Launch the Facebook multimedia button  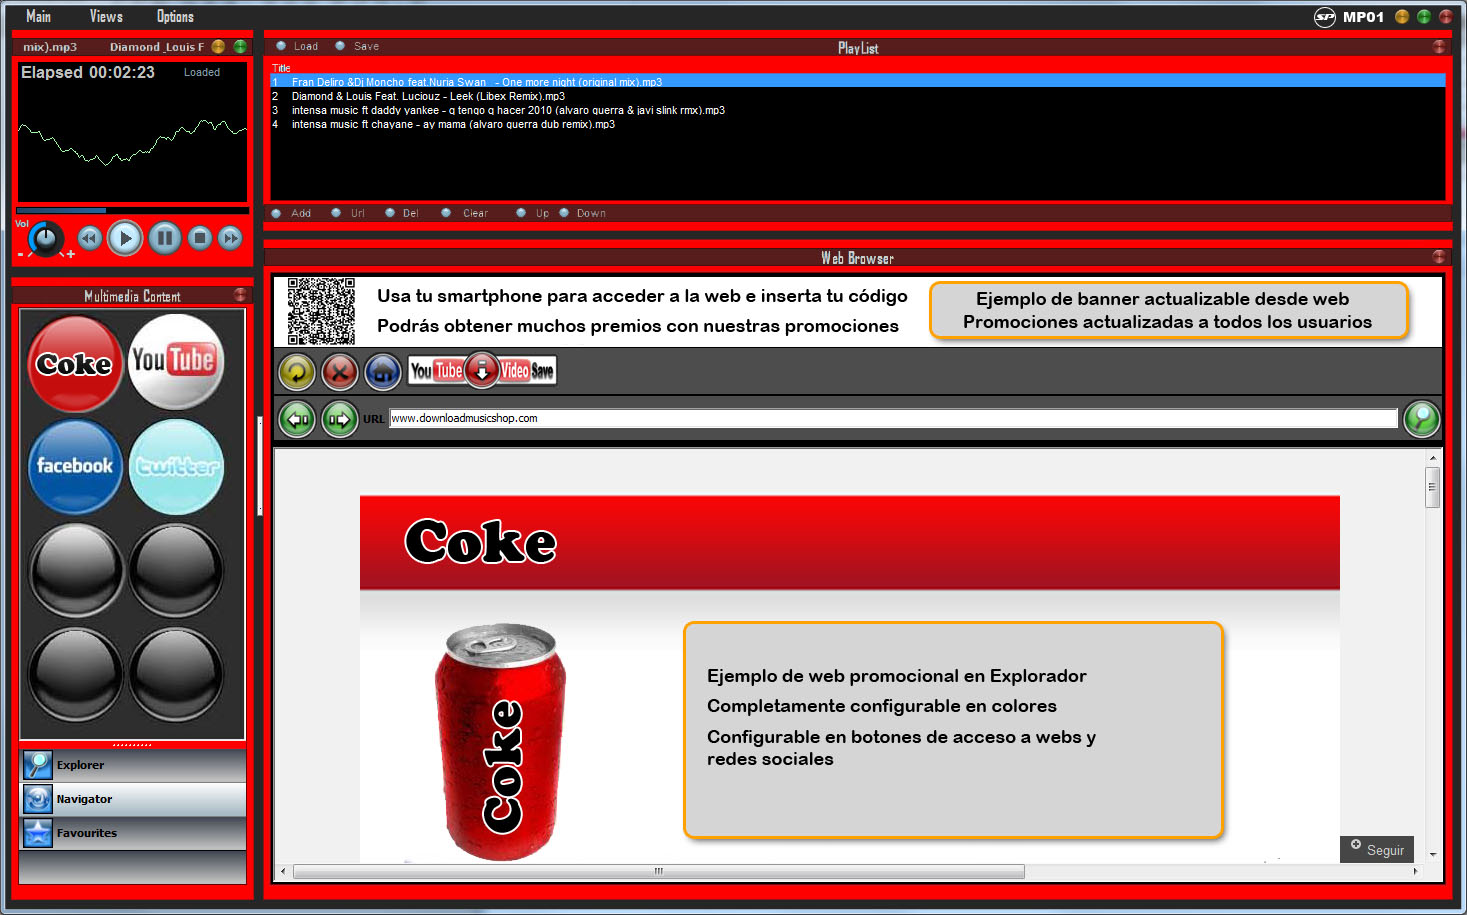pos(75,466)
